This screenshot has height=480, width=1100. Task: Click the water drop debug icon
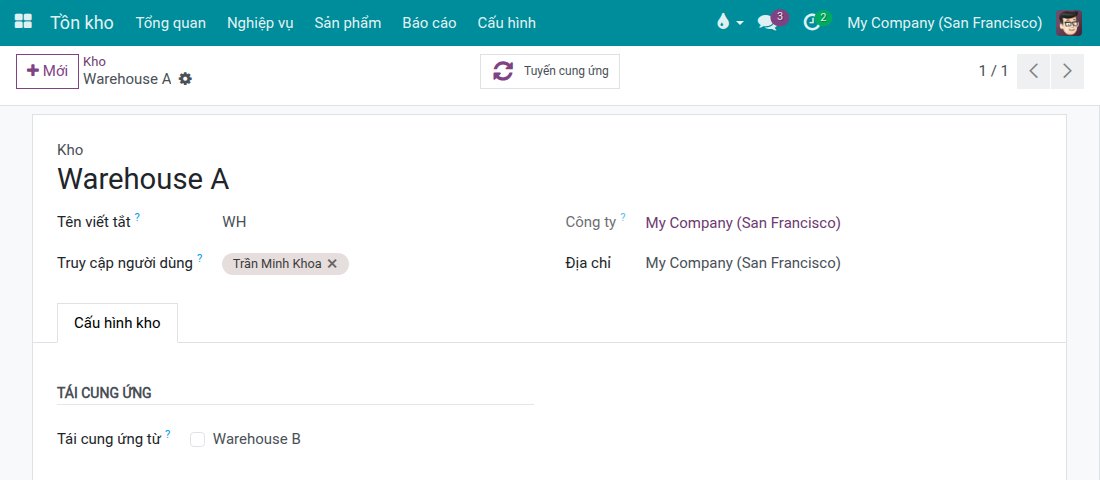tap(723, 22)
